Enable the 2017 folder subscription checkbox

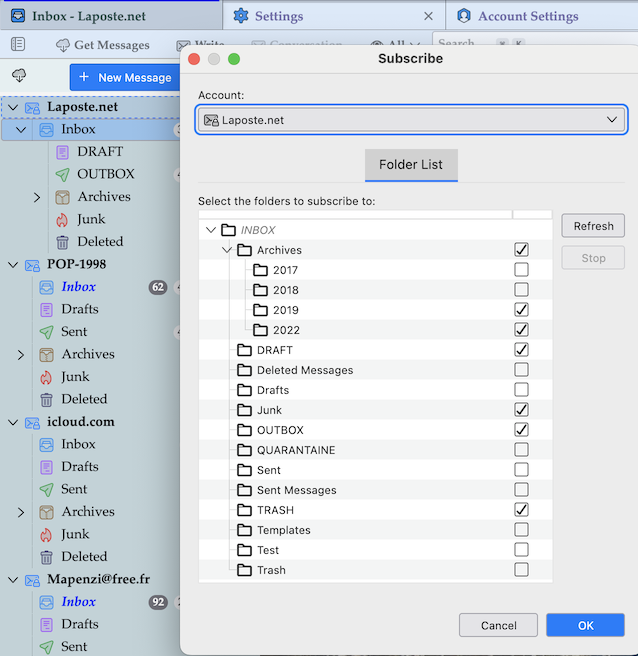point(521,270)
